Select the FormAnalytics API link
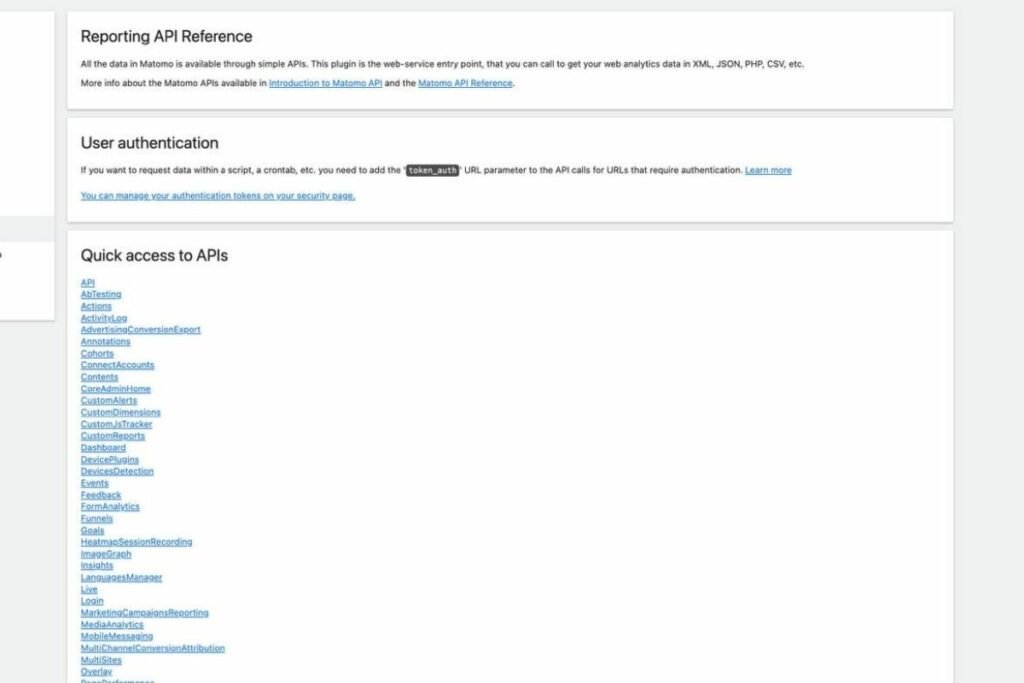 click(x=110, y=507)
